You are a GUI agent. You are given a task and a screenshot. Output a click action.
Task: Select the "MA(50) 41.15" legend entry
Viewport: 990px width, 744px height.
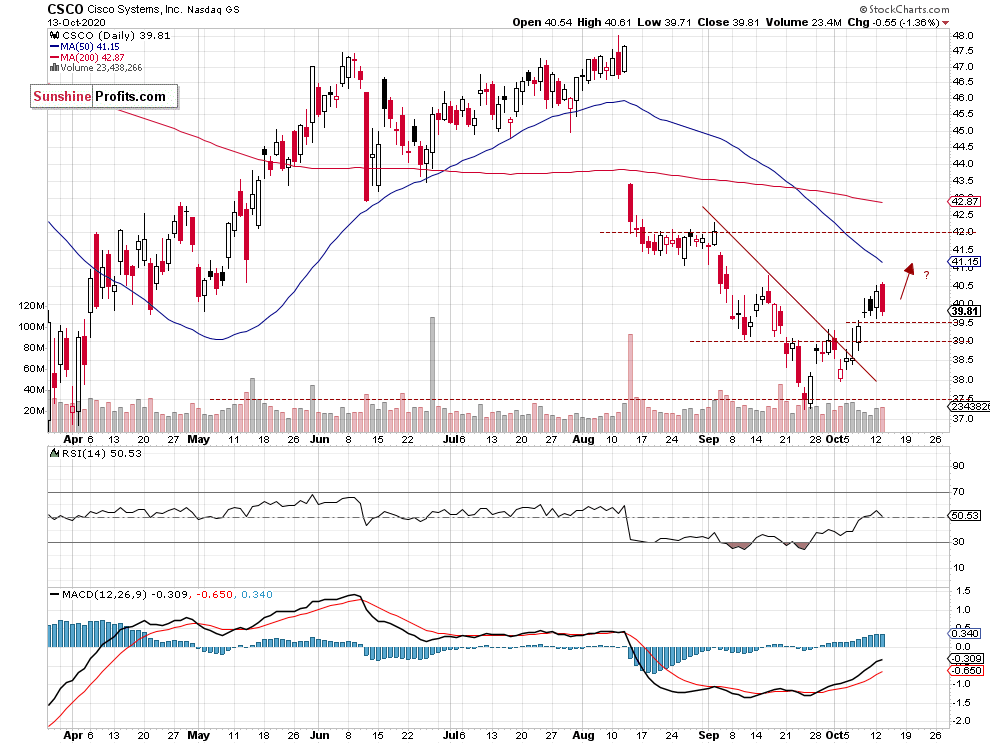coord(90,47)
